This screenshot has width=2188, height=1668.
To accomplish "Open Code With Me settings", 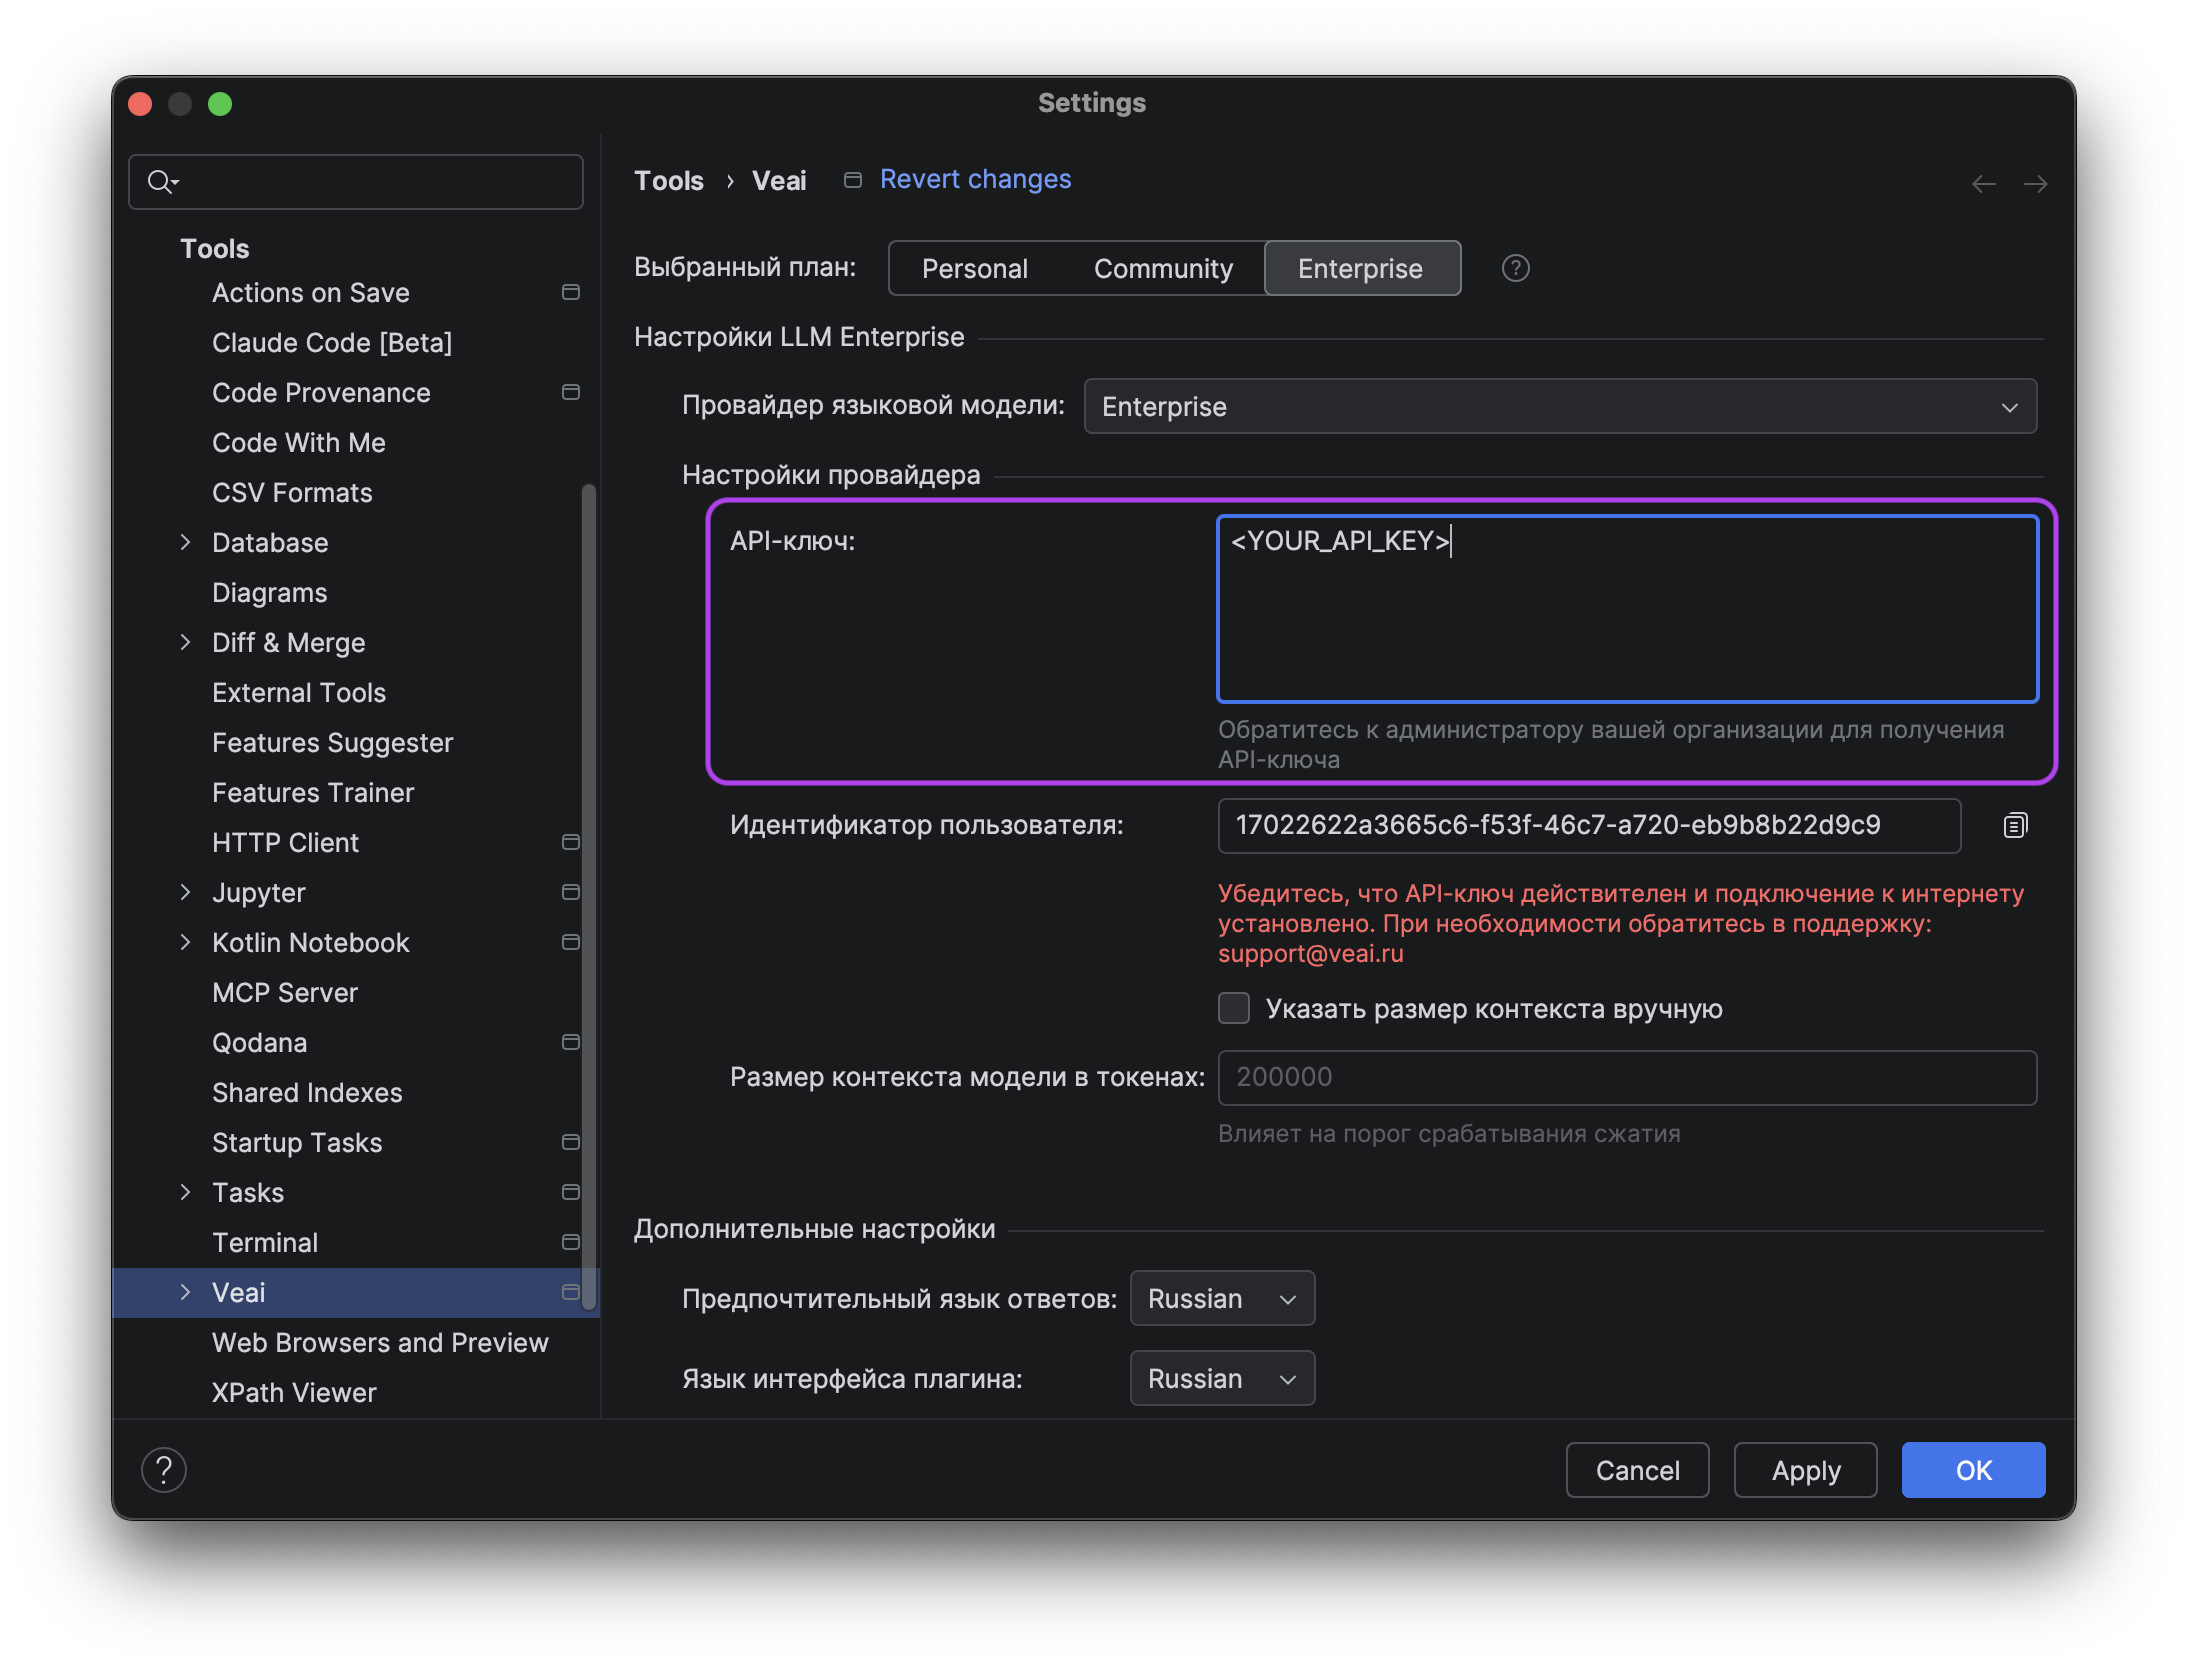I will click(x=298, y=442).
